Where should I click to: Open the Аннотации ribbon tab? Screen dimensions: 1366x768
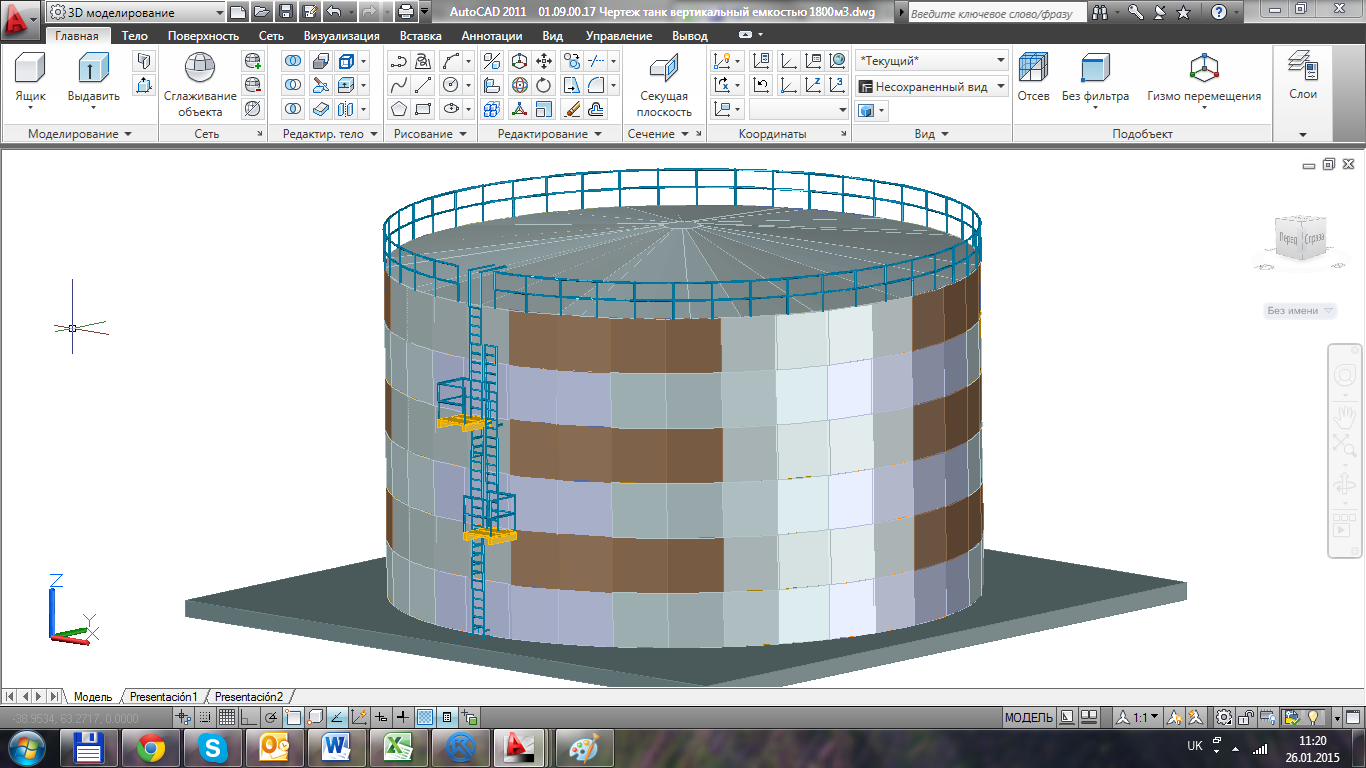(494, 36)
